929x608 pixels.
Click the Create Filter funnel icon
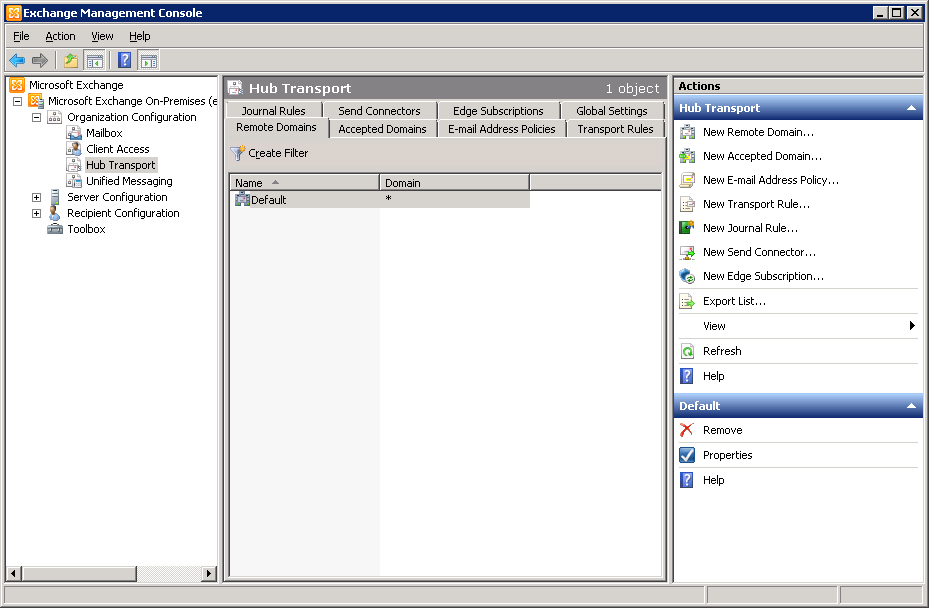(238, 153)
